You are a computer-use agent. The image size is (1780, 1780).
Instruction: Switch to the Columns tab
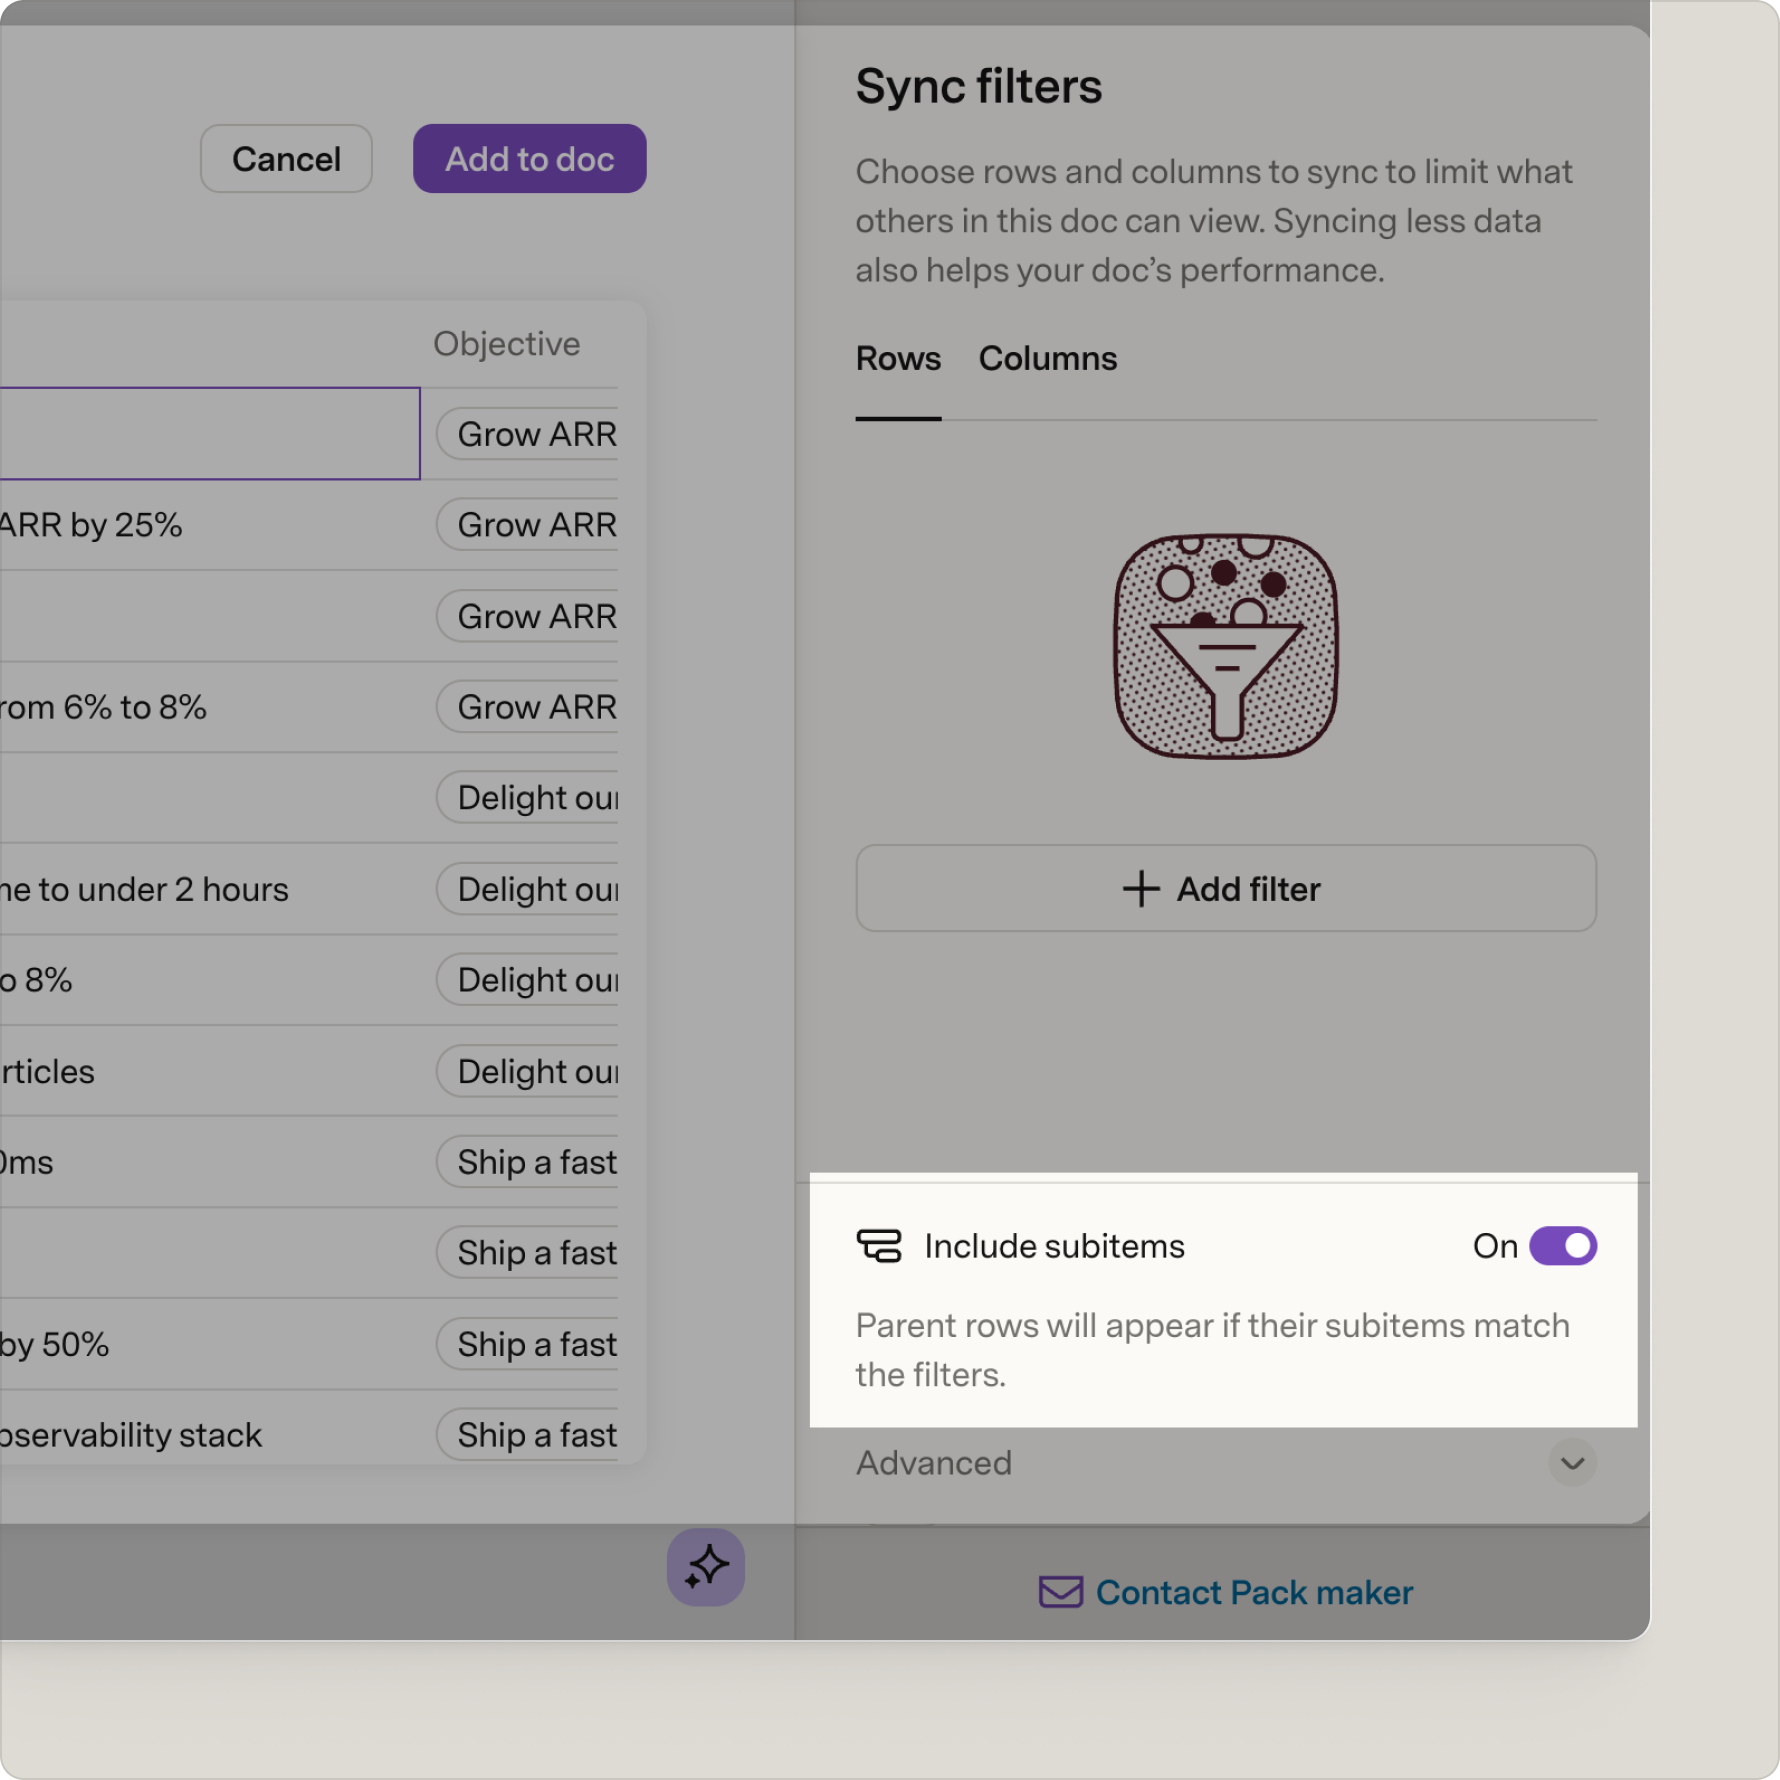tap(1048, 359)
